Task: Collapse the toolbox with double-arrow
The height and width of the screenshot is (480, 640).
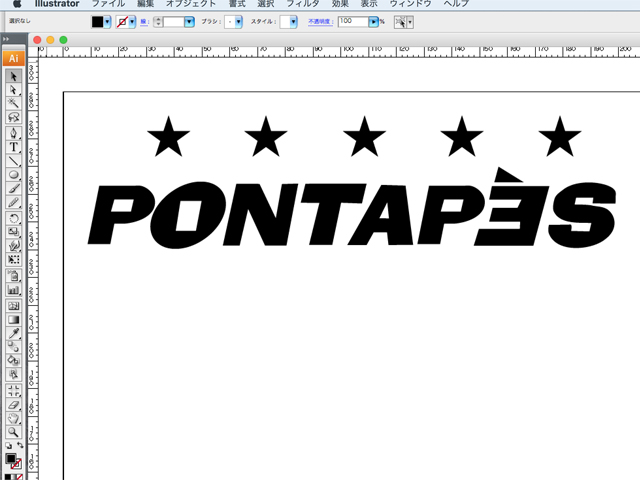Action: pyautogui.click(x=6, y=39)
